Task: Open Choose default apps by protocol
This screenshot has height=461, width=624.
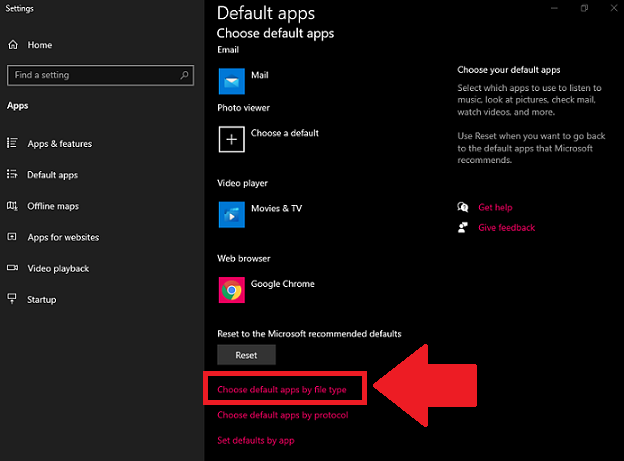Action: tap(282, 414)
